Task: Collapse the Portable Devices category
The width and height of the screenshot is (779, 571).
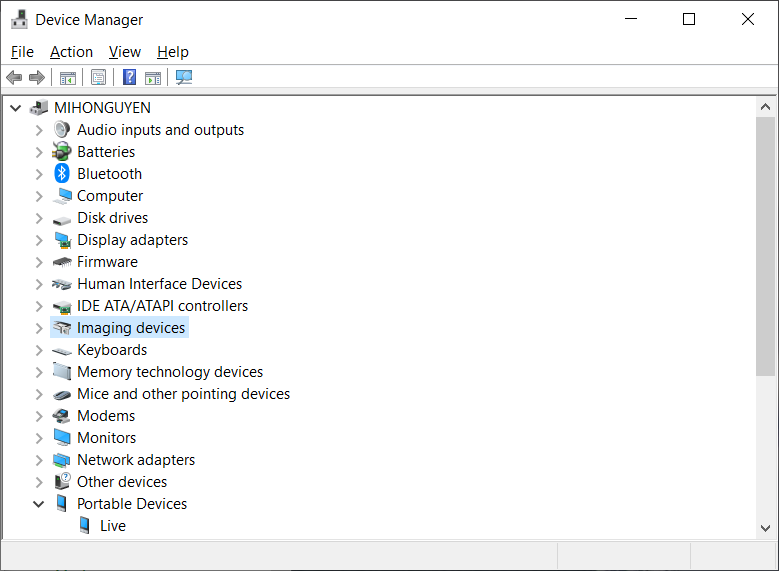Action: click(x=39, y=504)
